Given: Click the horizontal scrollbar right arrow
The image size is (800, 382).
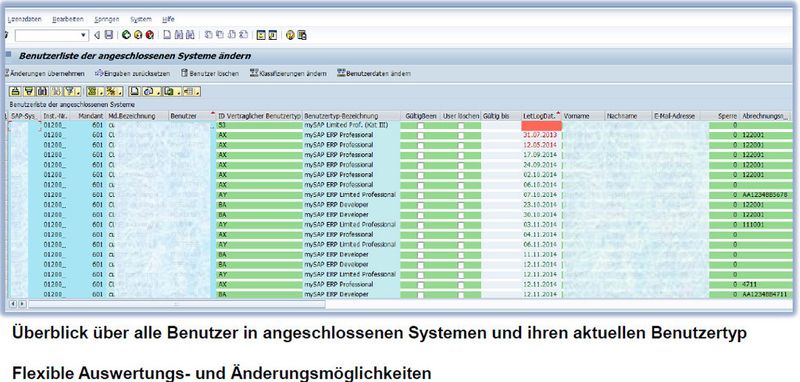Looking at the screenshot, I should [x=23, y=304].
